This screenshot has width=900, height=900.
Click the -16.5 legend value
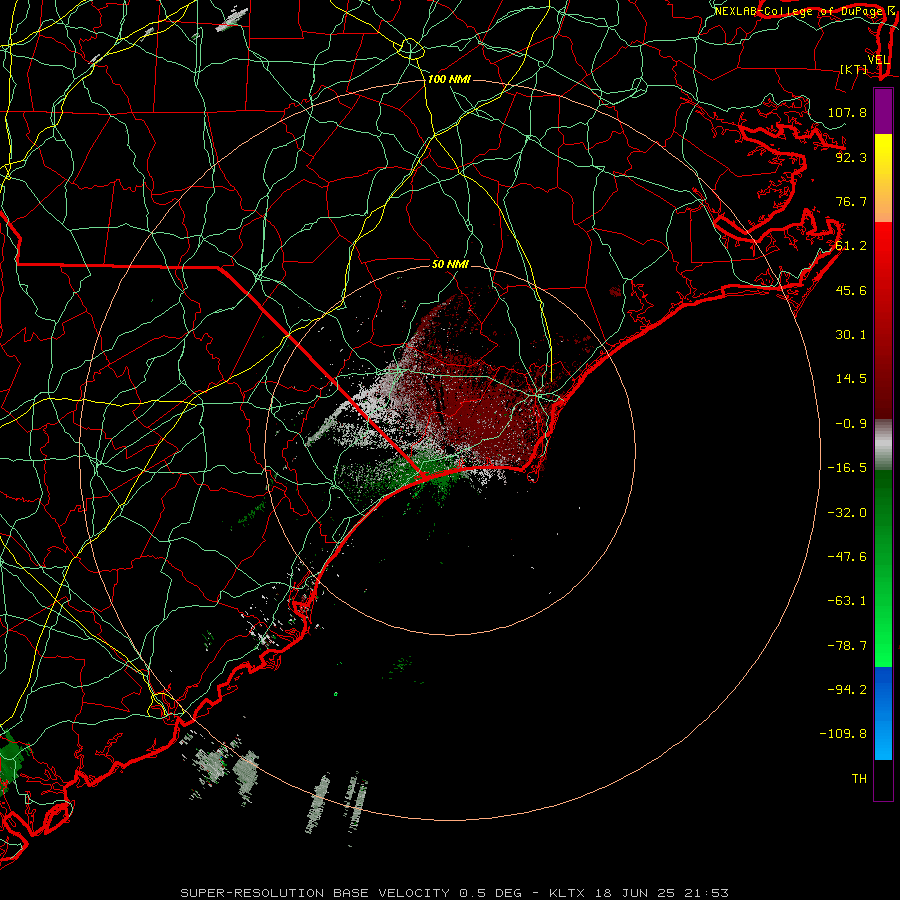pos(847,468)
